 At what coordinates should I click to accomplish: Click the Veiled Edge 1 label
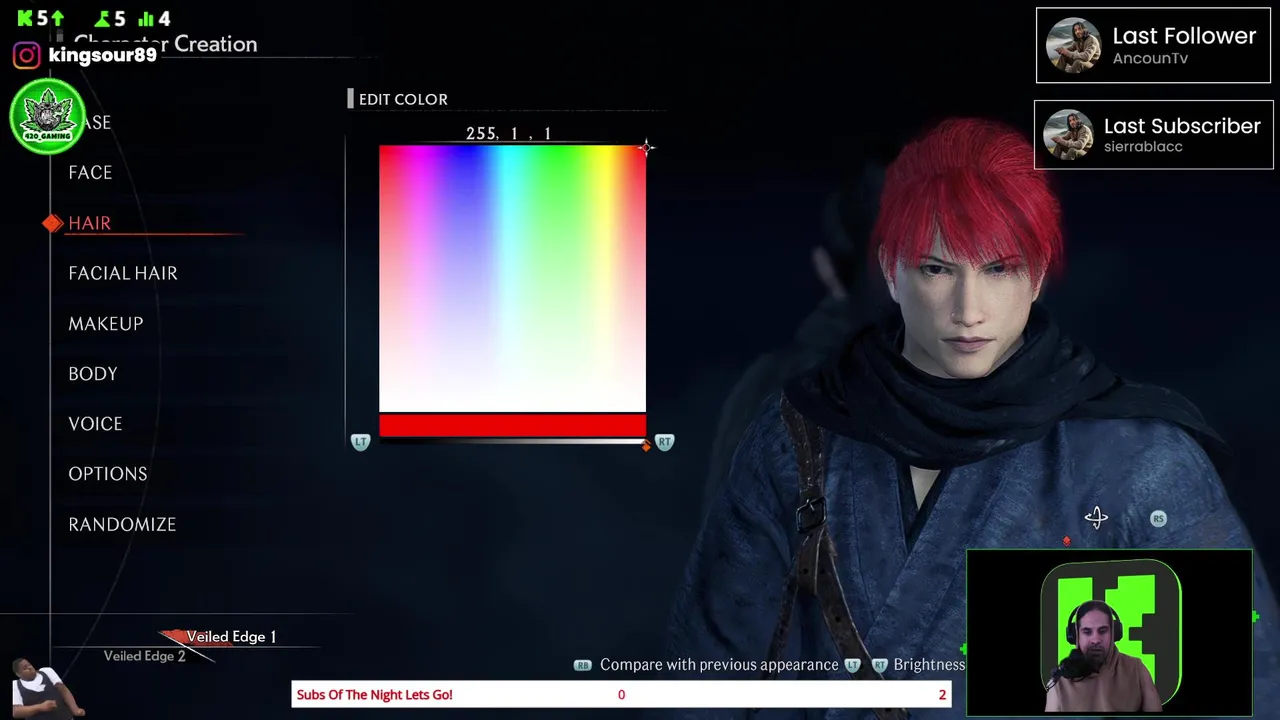231,636
